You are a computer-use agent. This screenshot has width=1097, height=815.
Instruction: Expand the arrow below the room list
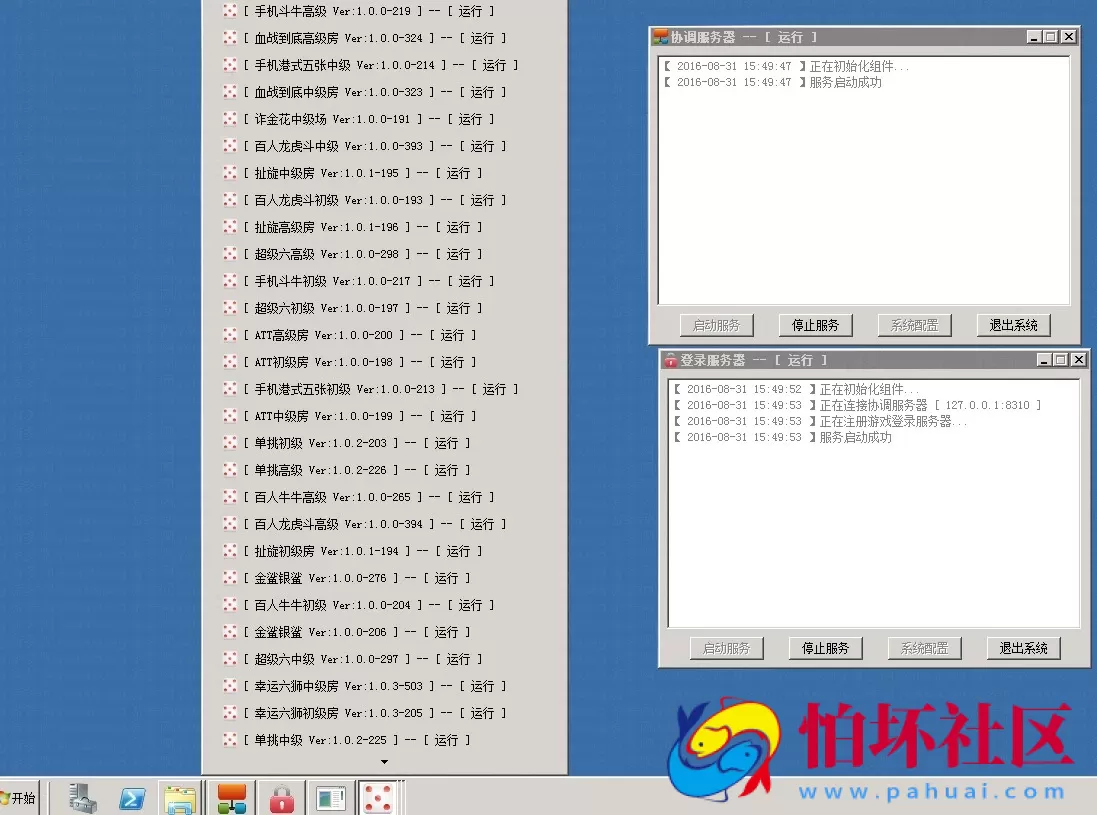click(383, 762)
